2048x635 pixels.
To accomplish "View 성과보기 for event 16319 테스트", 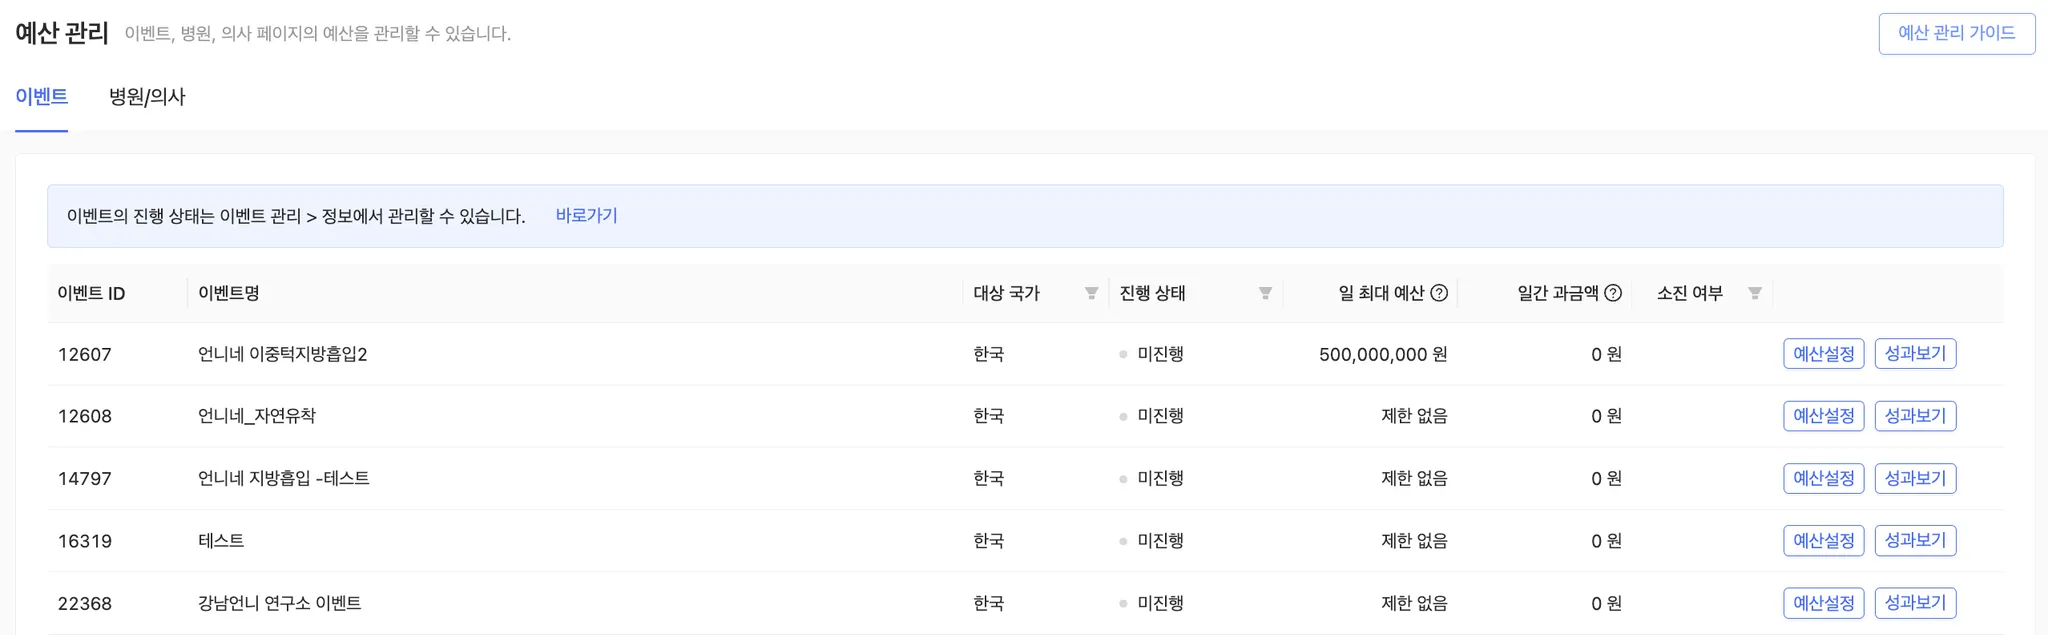I will [x=1915, y=541].
